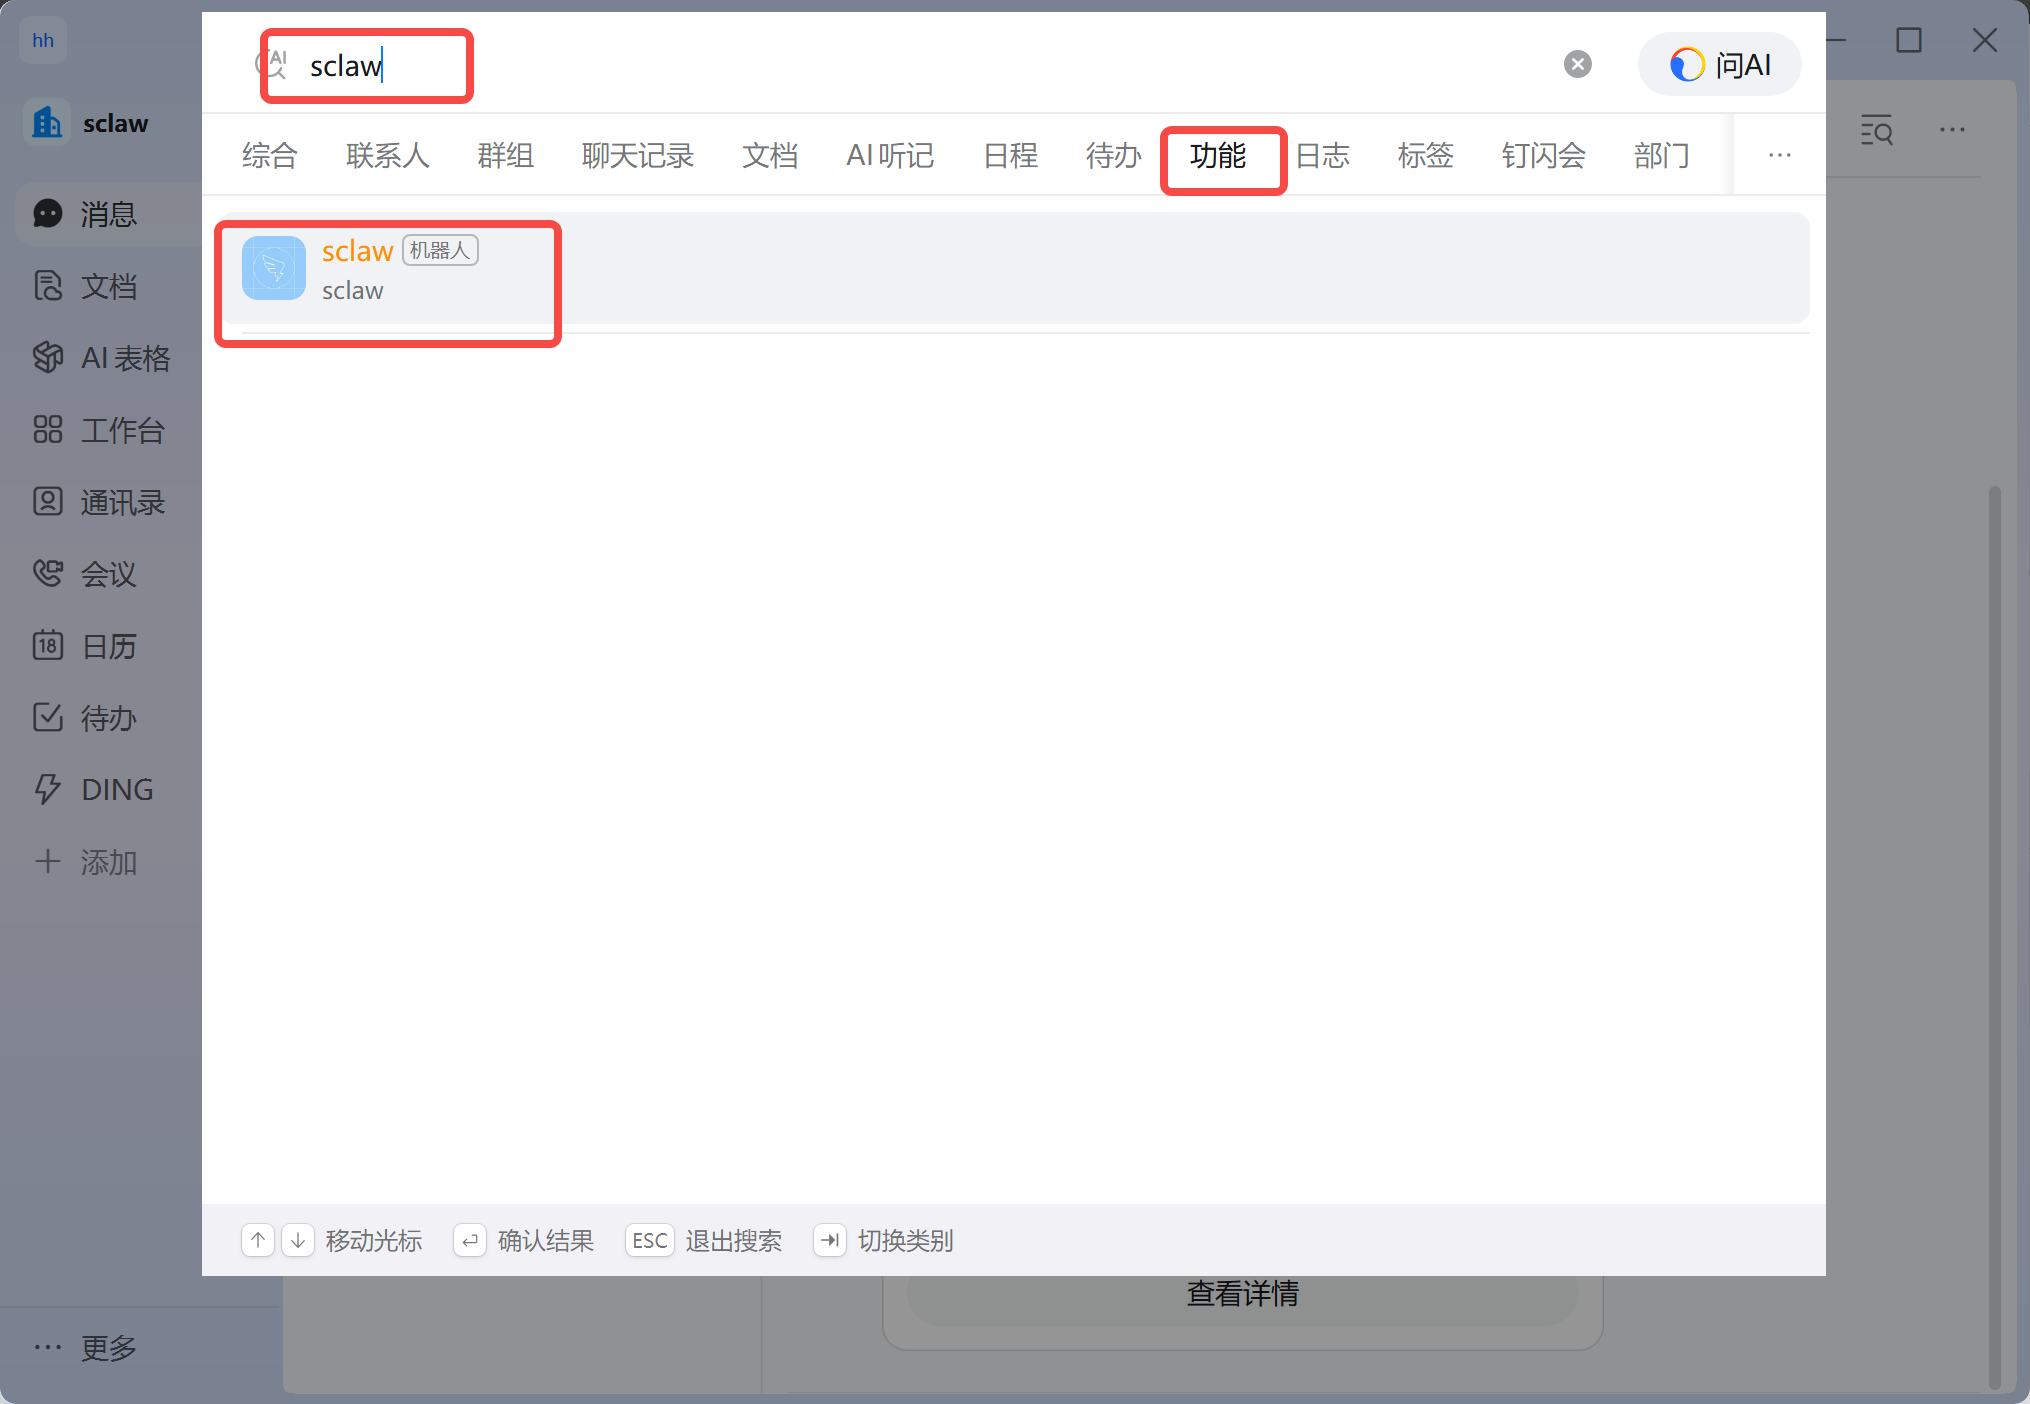Switch to 联系人 search tab

pos(387,156)
